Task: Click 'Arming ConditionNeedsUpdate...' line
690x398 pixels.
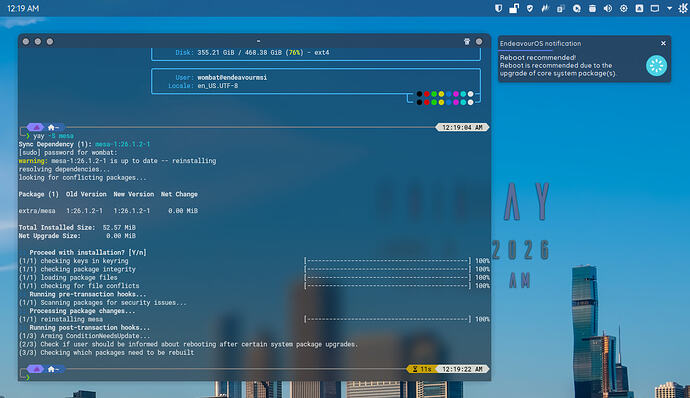Action: [84, 336]
